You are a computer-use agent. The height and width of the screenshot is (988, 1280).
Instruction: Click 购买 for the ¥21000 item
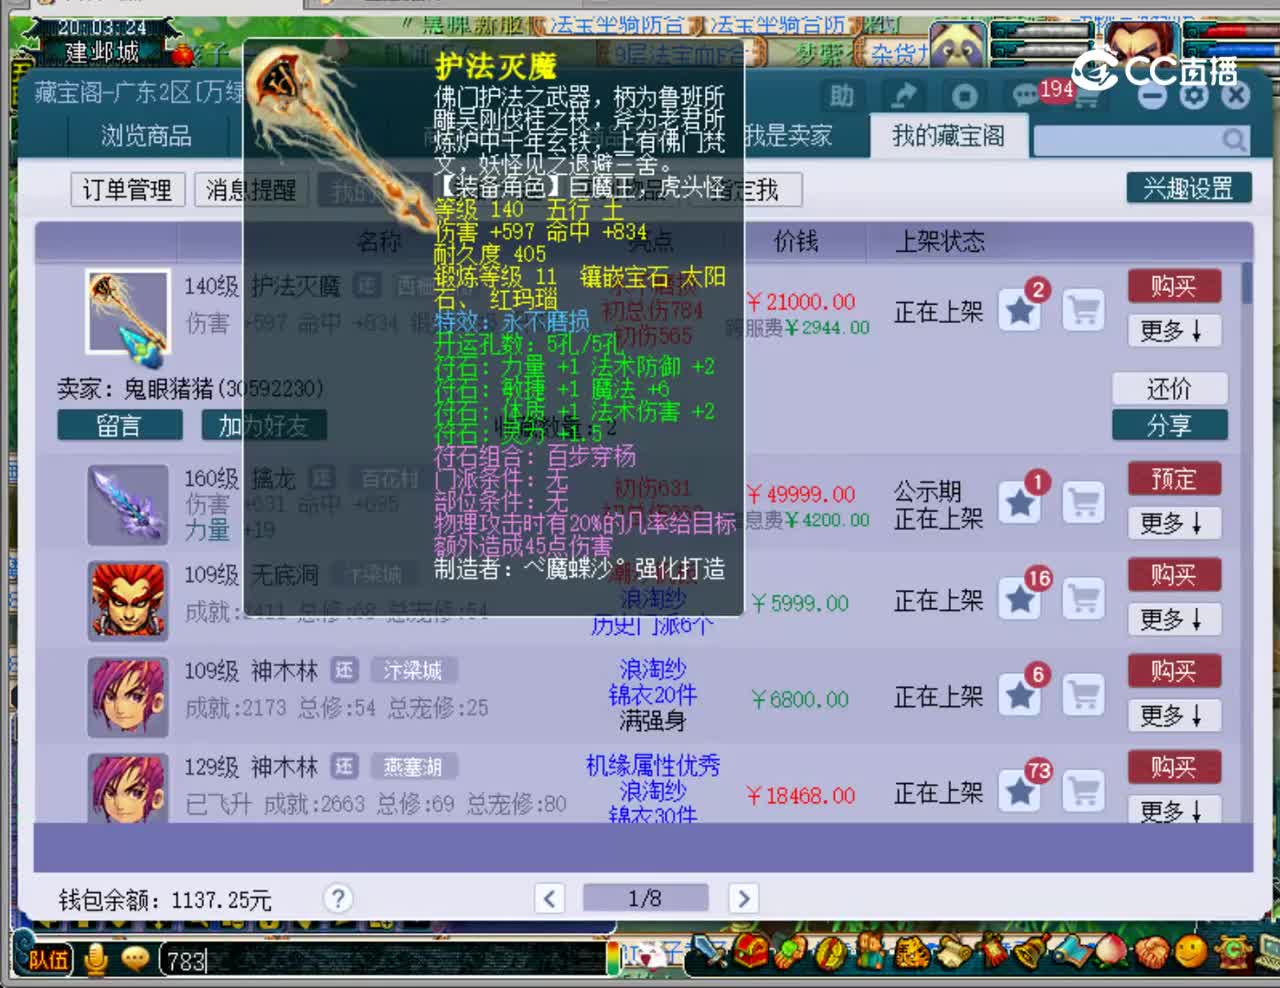(1174, 287)
